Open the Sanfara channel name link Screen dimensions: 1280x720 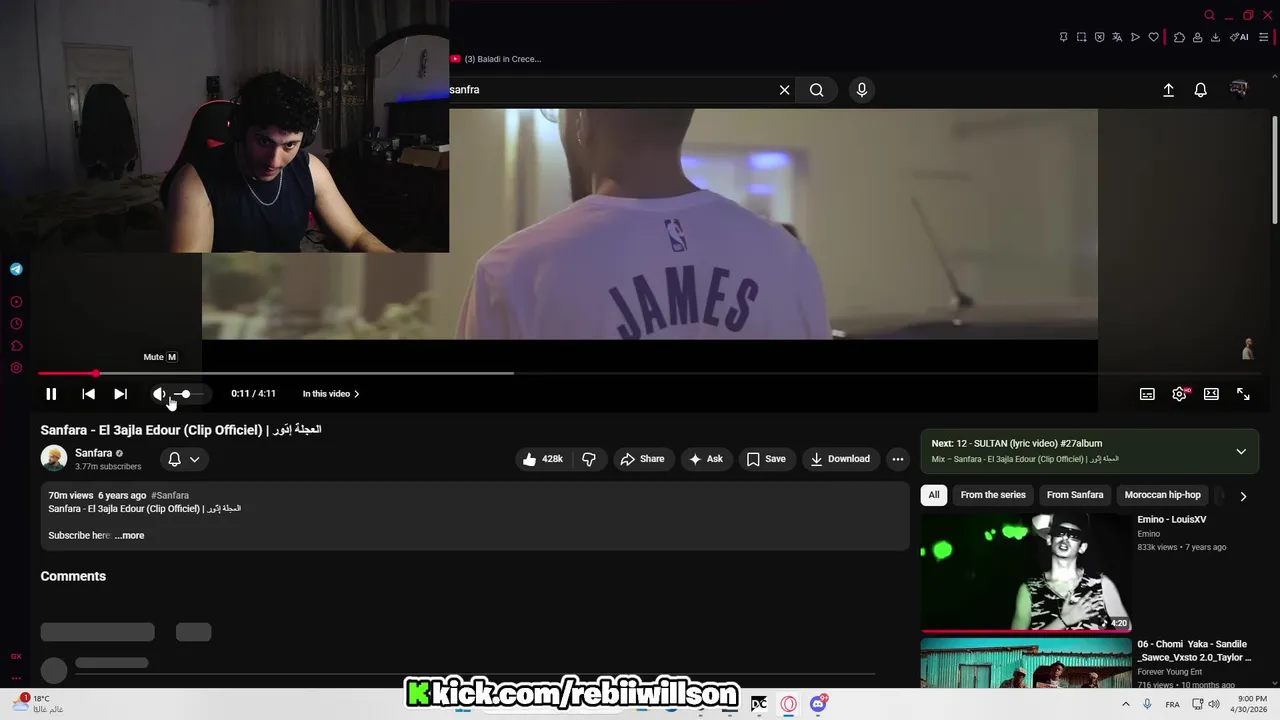tap(93, 453)
